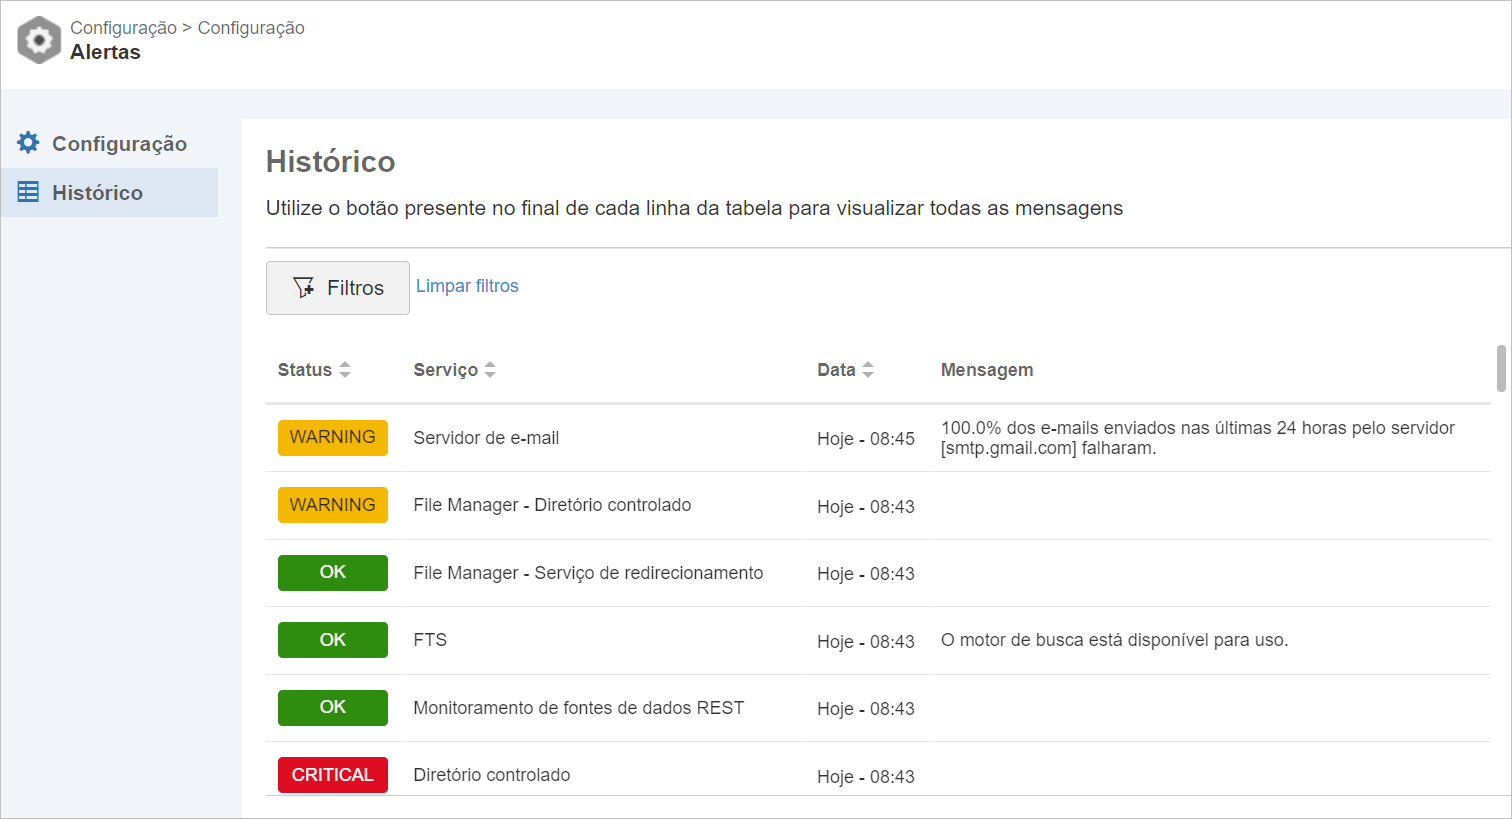1512x819 pixels.
Task: Click CRITICAL badge for Diretório controlado
Action: coord(333,775)
